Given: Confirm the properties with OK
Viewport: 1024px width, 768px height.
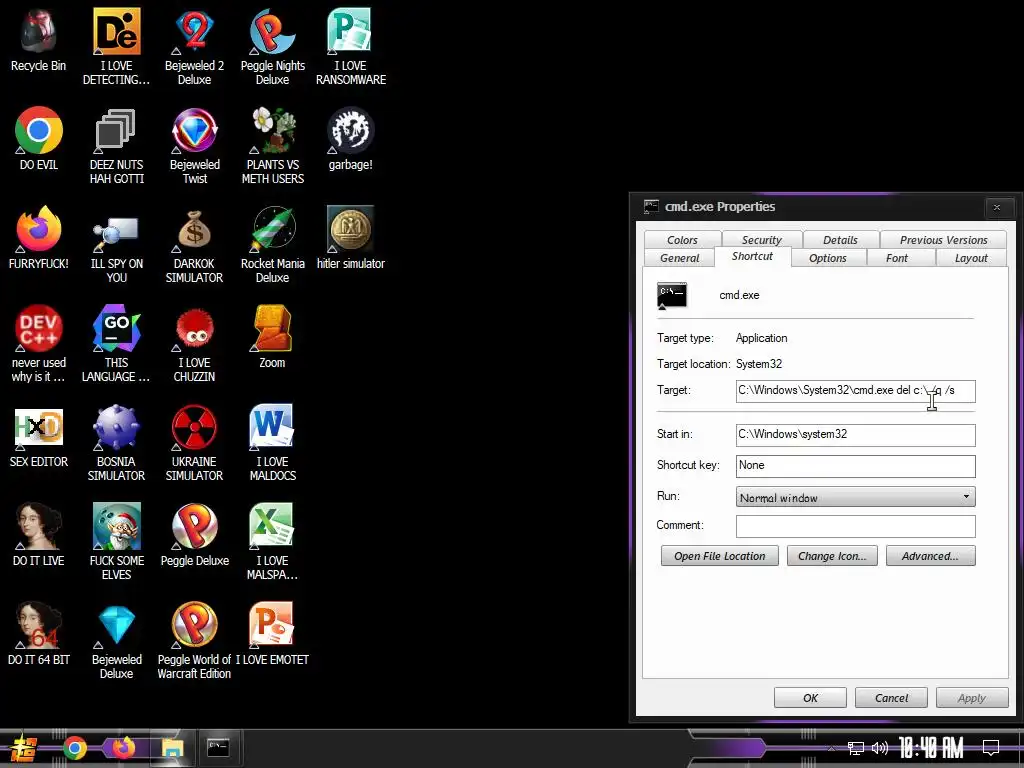Looking at the screenshot, I should pos(810,697).
